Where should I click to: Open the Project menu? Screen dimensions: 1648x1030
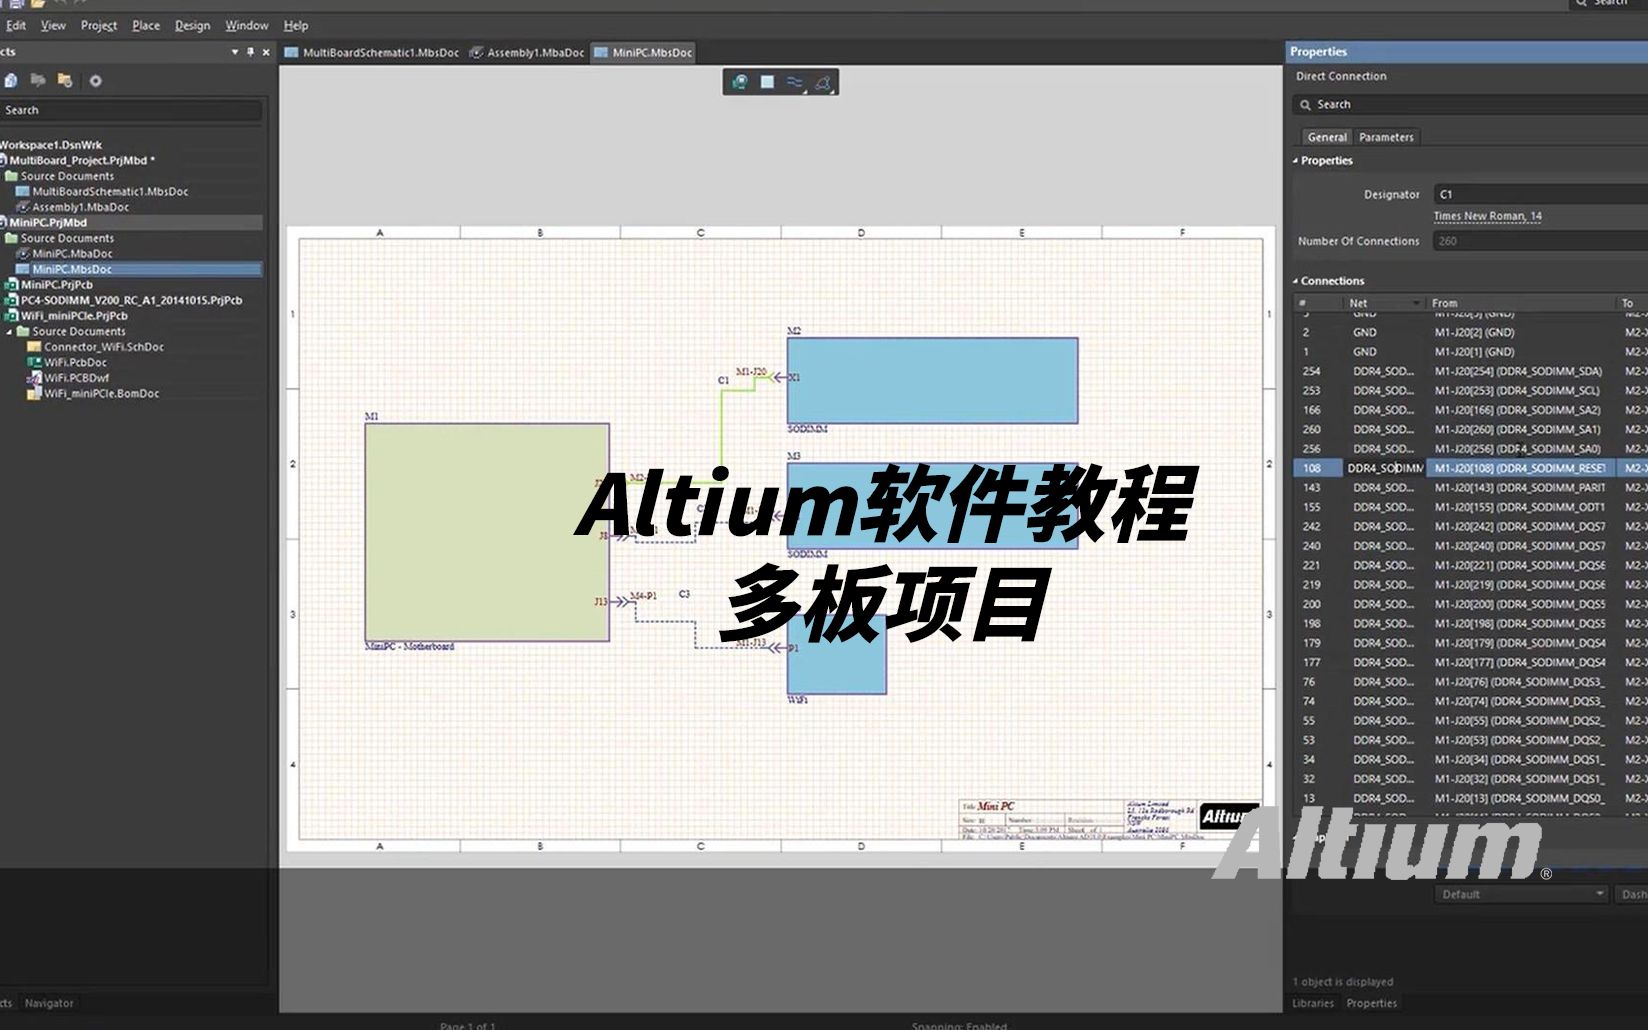click(x=98, y=25)
